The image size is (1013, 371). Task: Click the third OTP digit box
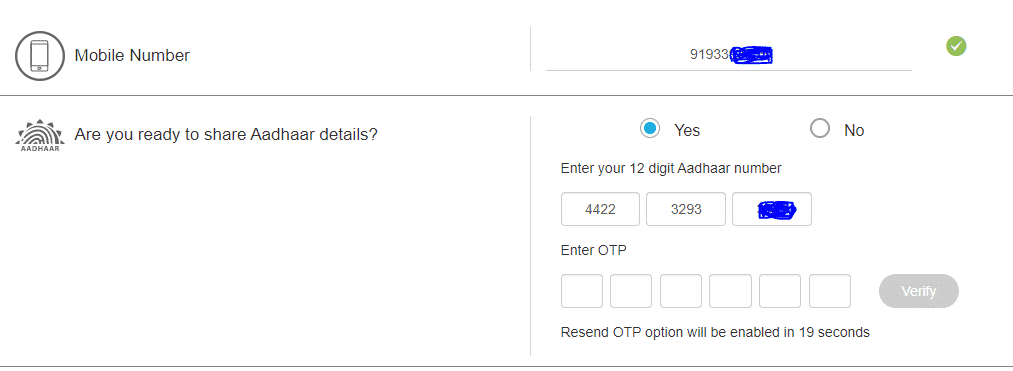[681, 291]
